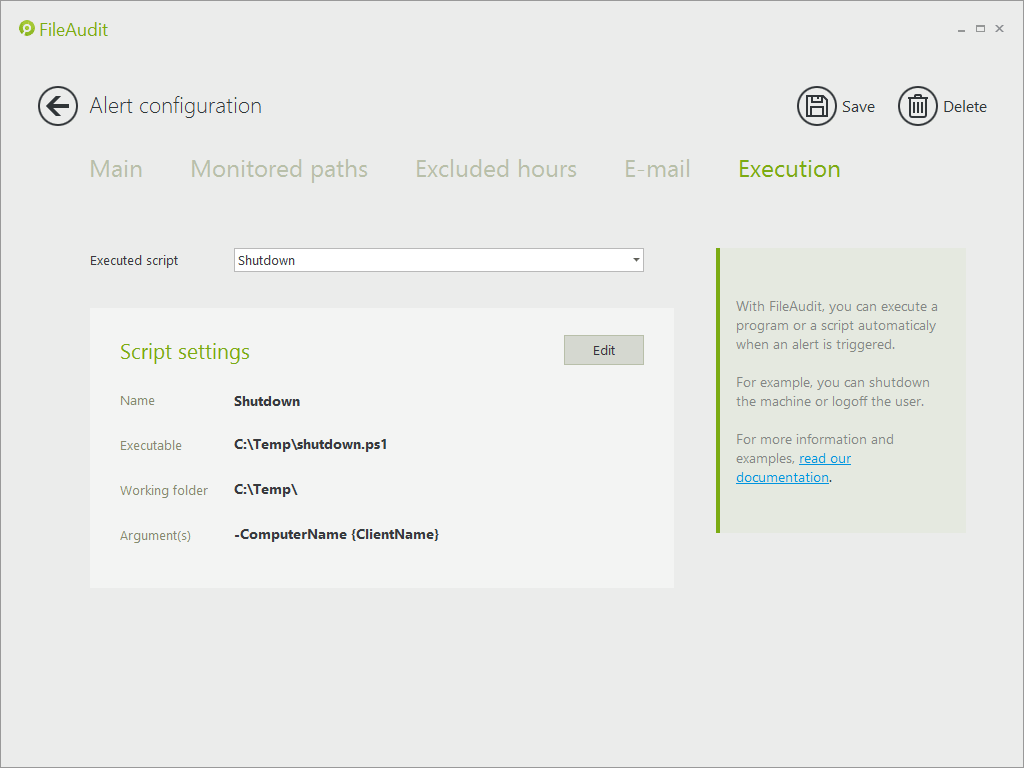Click the FileAudit logo icon

(27, 29)
